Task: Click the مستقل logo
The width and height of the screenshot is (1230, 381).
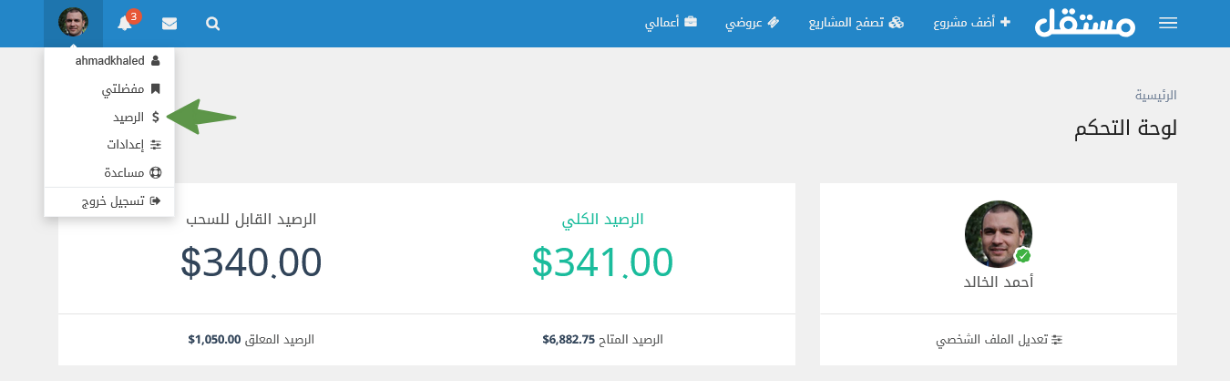Action: [x=1084, y=22]
